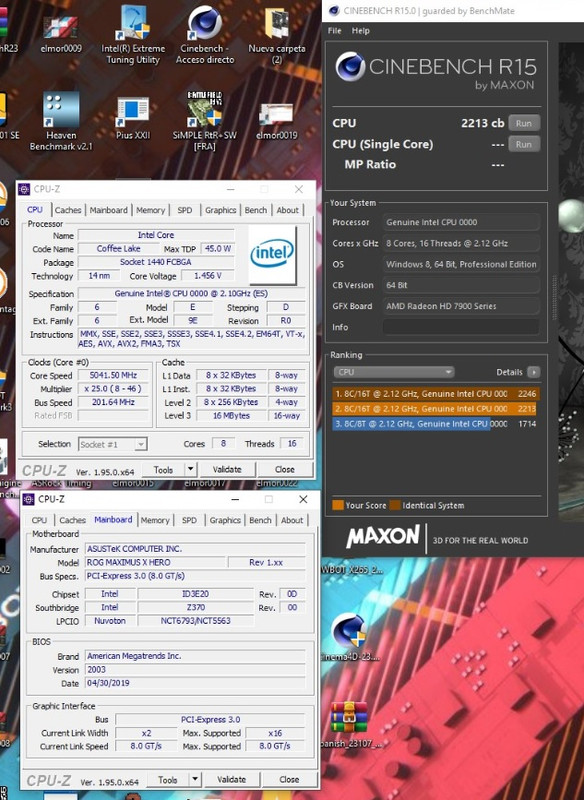Open the Cinebench Help menu
The height and width of the screenshot is (800, 584).
(361, 31)
